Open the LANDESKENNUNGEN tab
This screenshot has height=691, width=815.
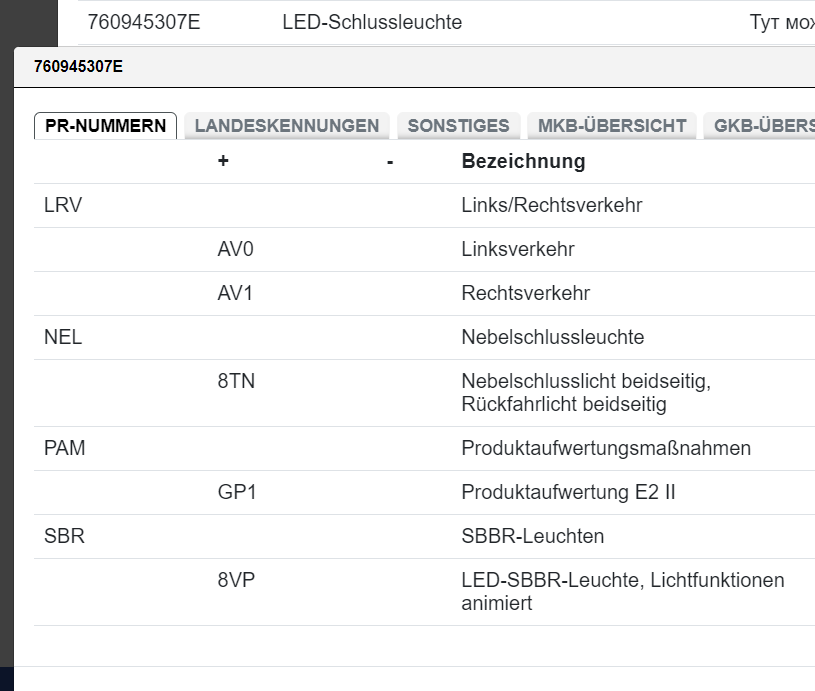(x=287, y=126)
